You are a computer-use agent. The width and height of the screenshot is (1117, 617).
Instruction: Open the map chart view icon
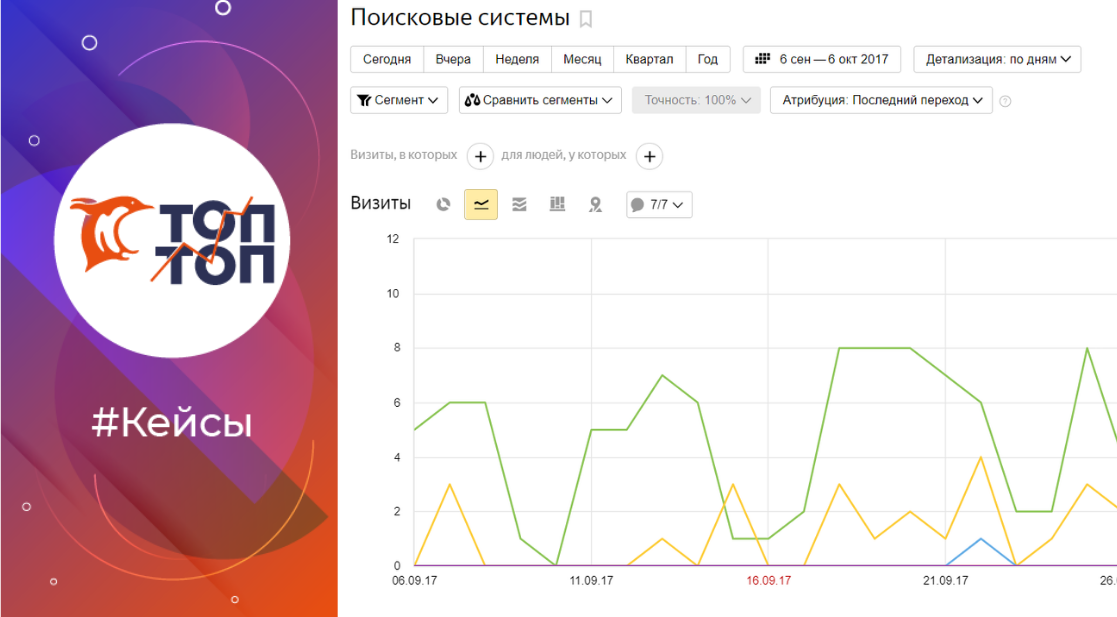click(x=596, y=204)
